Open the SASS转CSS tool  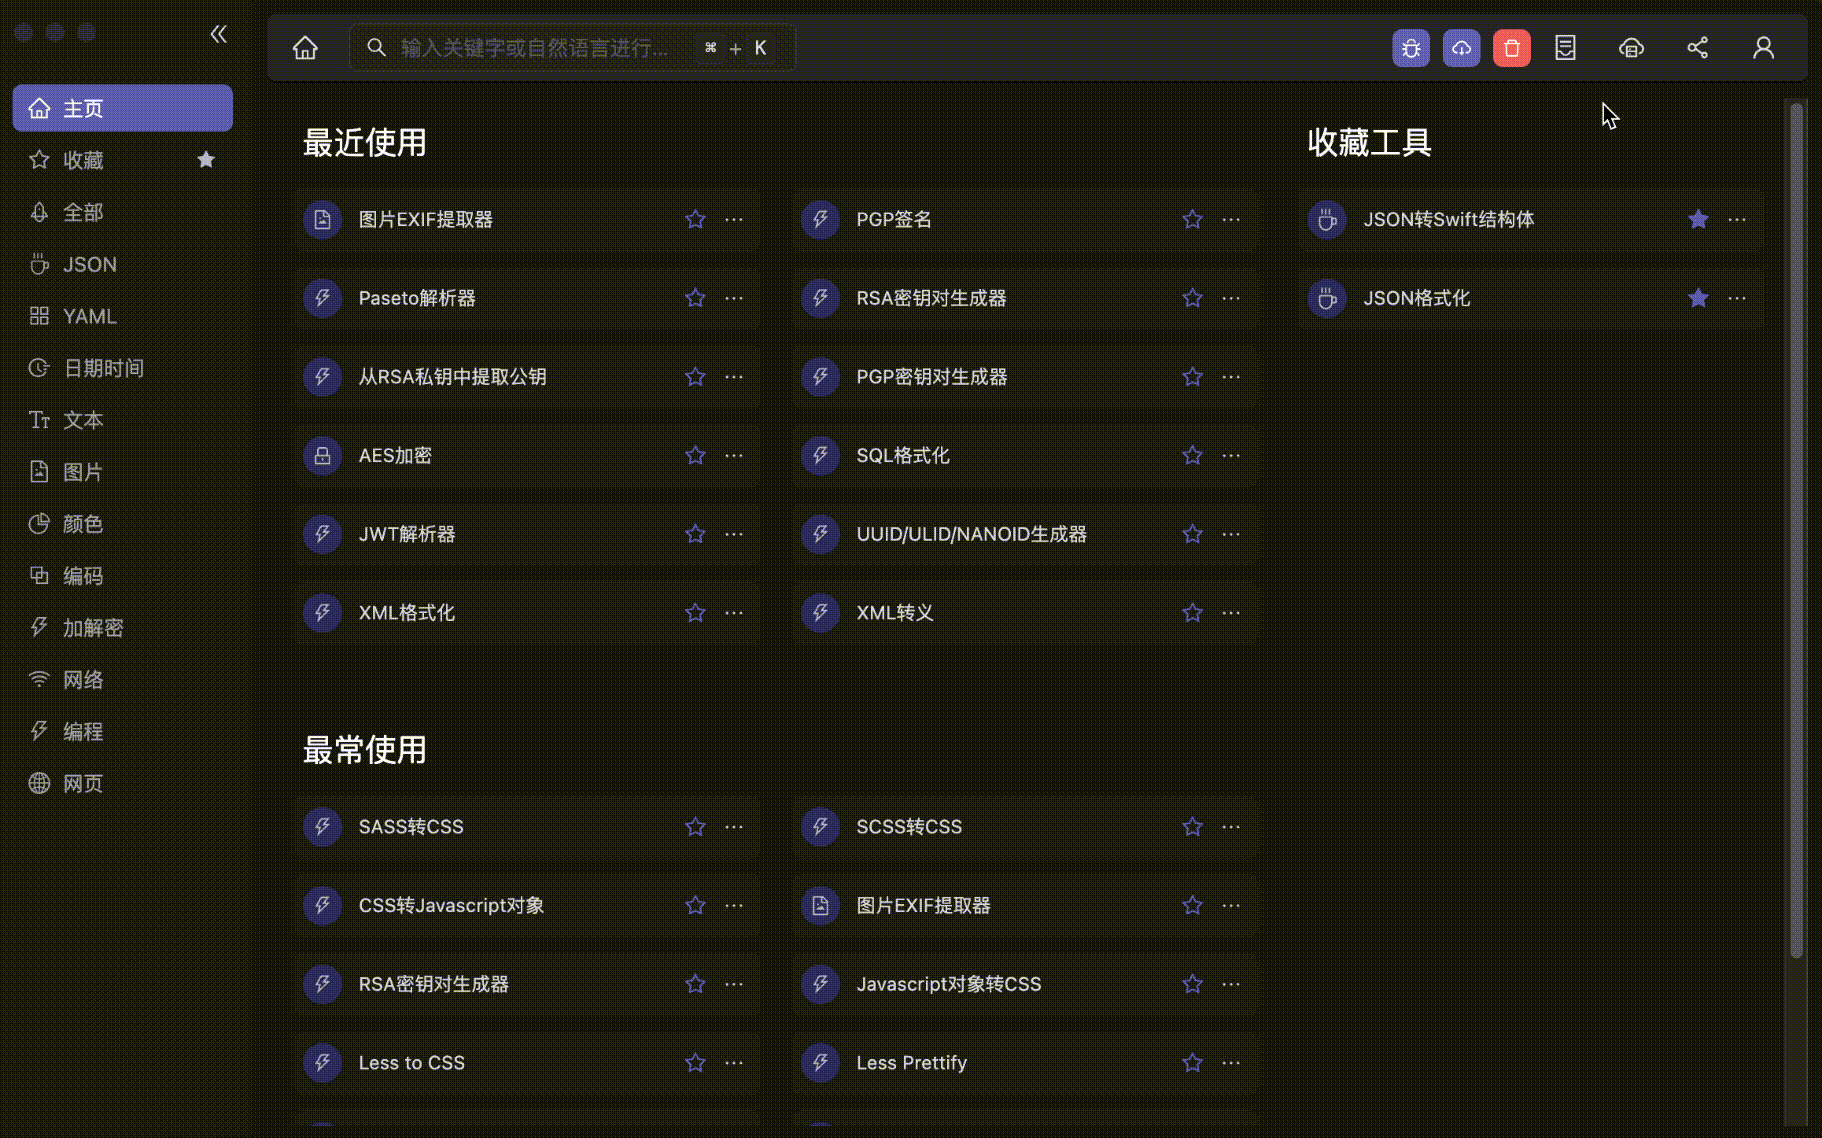pyautogui.click(x=411, y=827)
